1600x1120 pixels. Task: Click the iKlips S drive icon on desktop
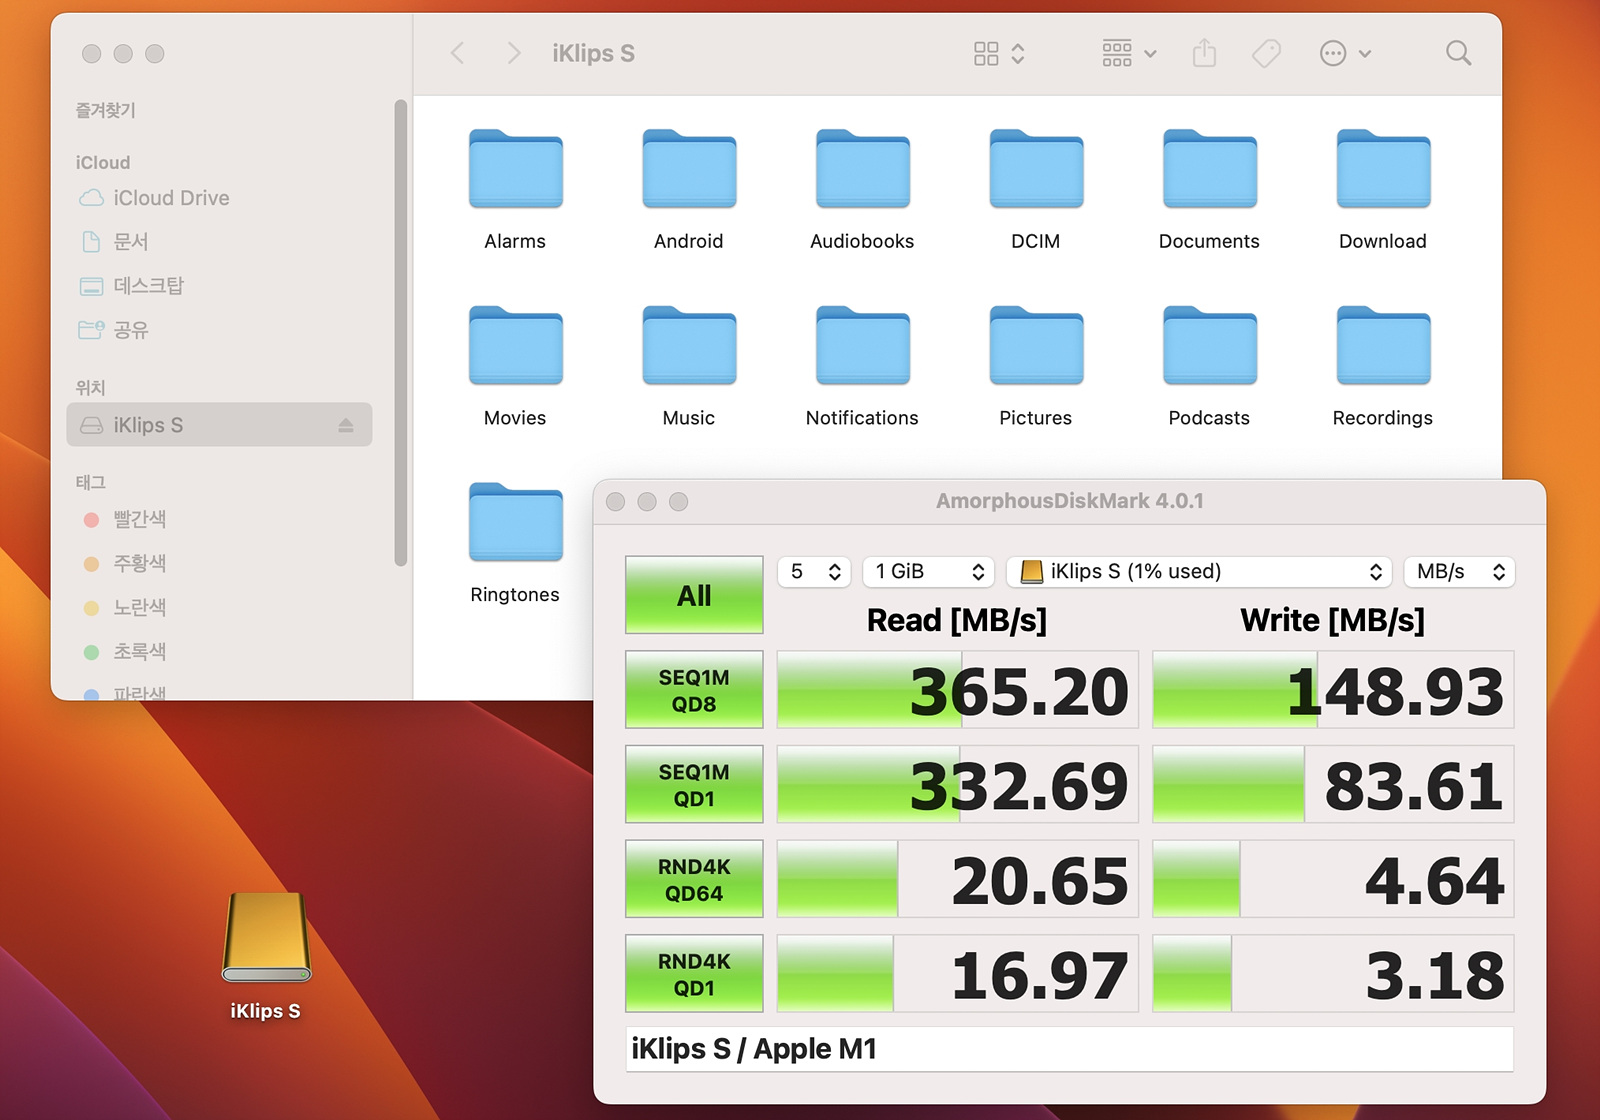click(x=266, y=938)
